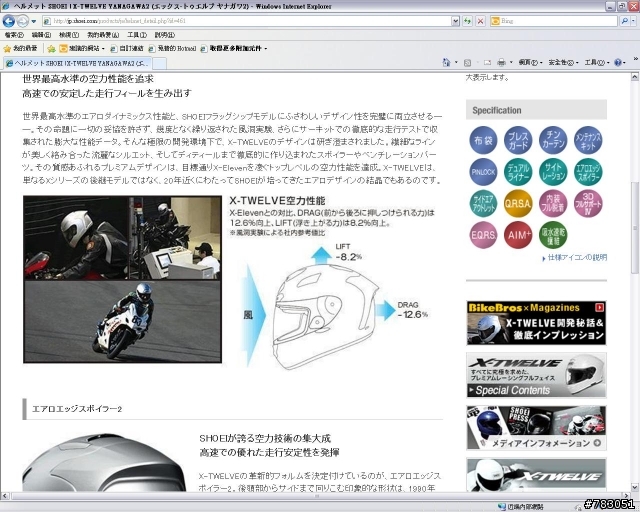Image resolution: width=640 pixels, height=512 pixels.
Task: Open 取得更多附加元件 favorites dropdown
Action: pyautogui.click(x=233, y=49)
